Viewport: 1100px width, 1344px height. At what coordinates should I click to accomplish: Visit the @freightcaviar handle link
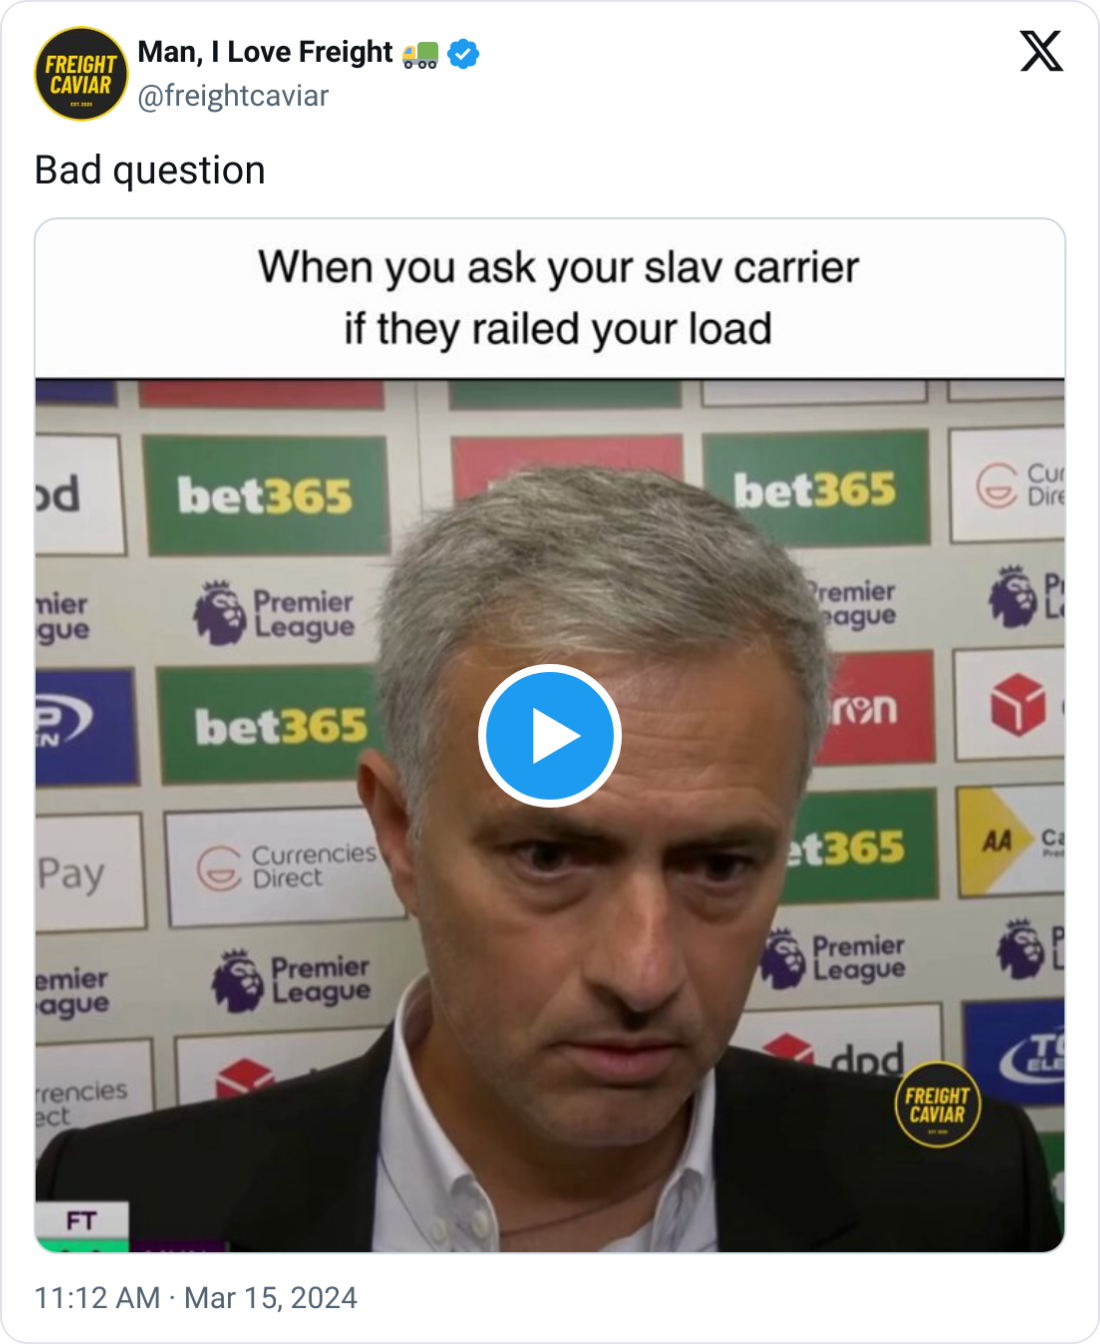point(233,96)
